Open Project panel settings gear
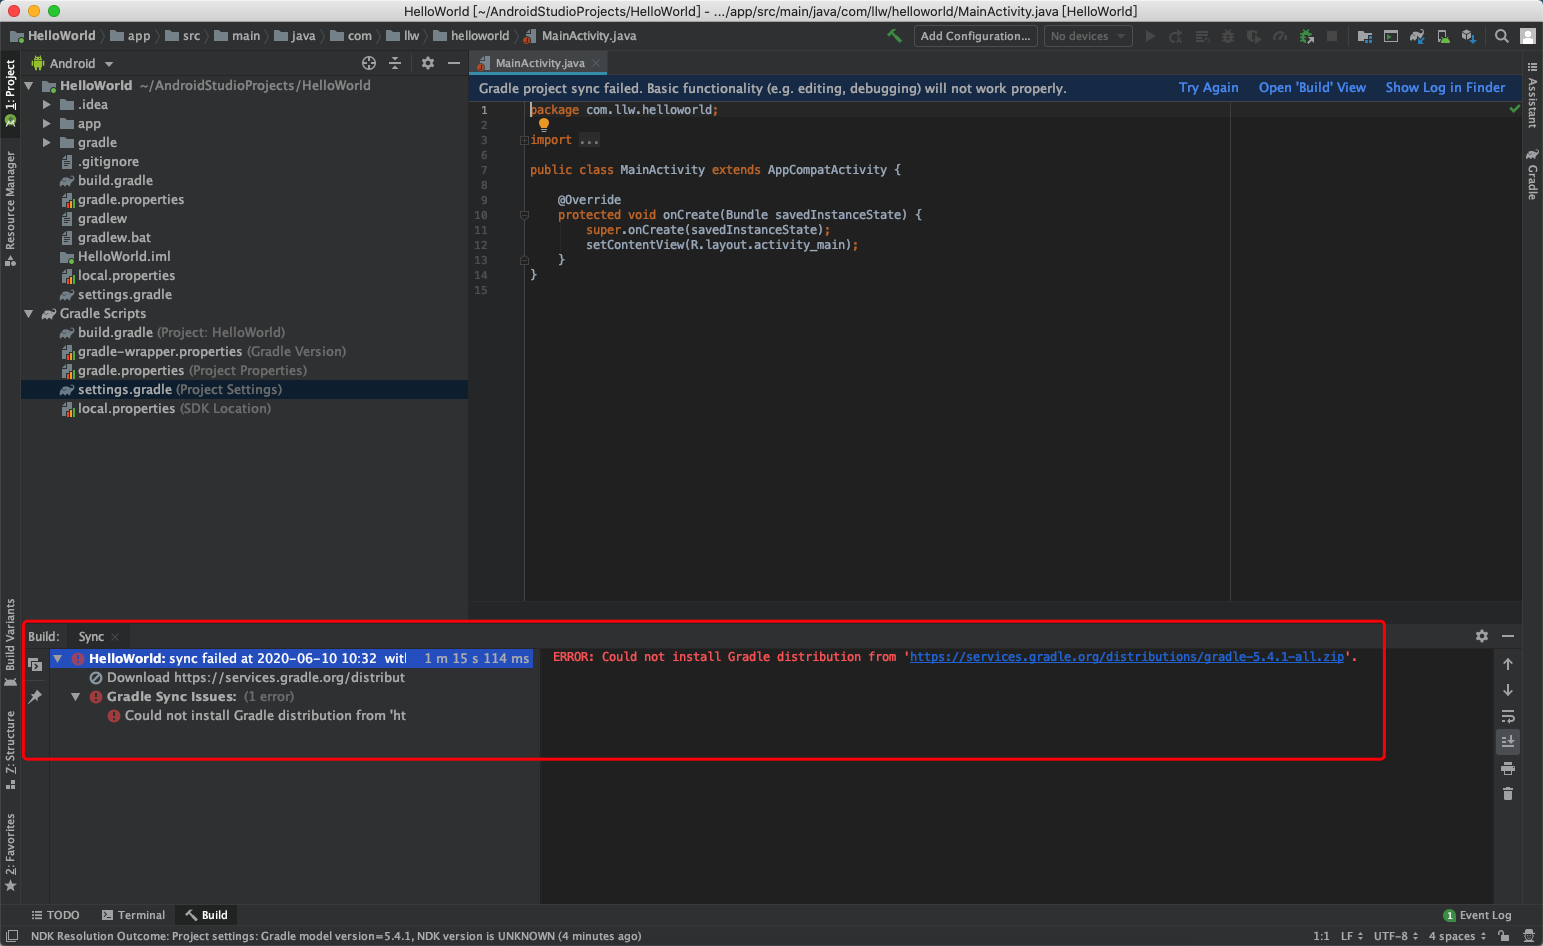The image size is (1543, 946). (x=428, y=63)
